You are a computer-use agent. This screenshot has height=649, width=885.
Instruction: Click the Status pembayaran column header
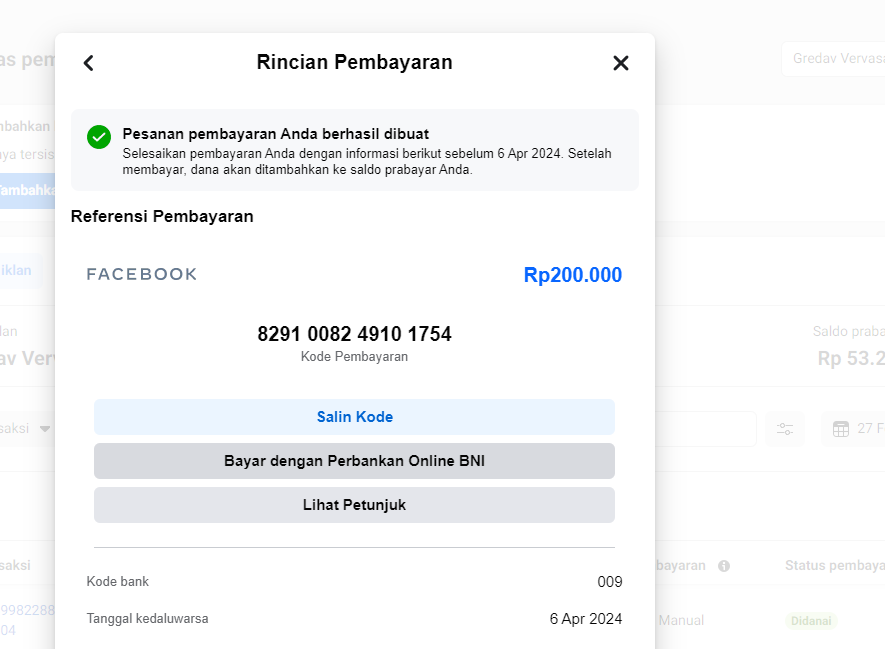pyautogui.click(x=834, y=566)
